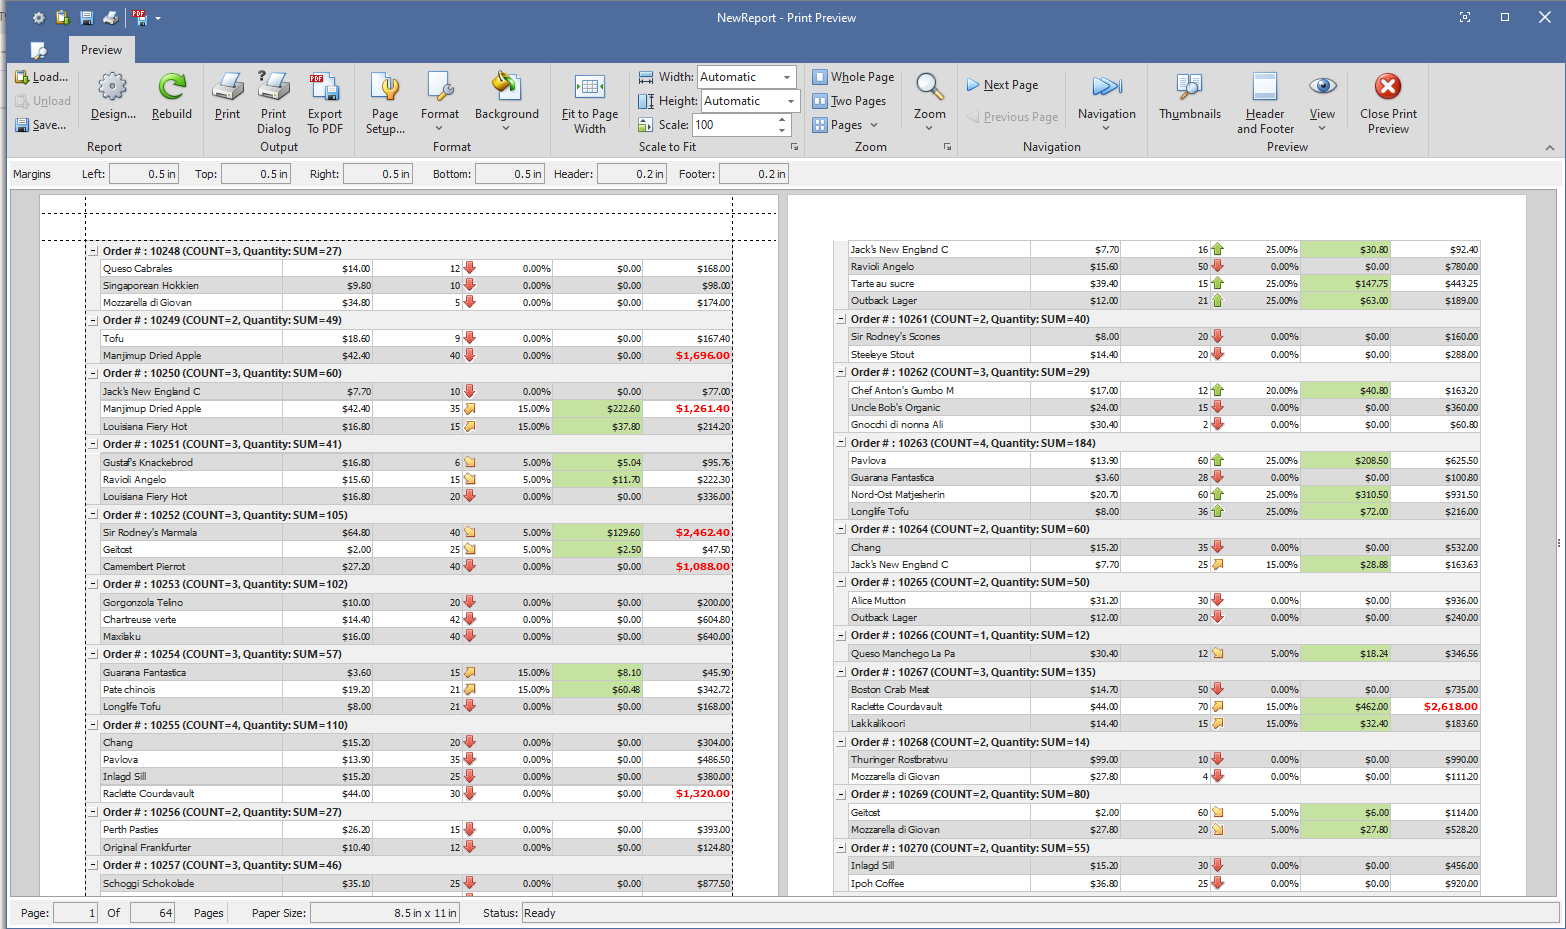The width and height of the screenshot is (1566, 929).
Task: Collapse Order # 10252 group
Action: click(x=94, y=516)
